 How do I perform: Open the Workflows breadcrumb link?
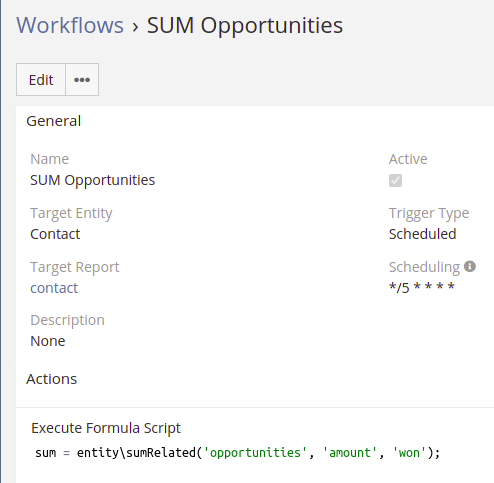pos(70,25)
